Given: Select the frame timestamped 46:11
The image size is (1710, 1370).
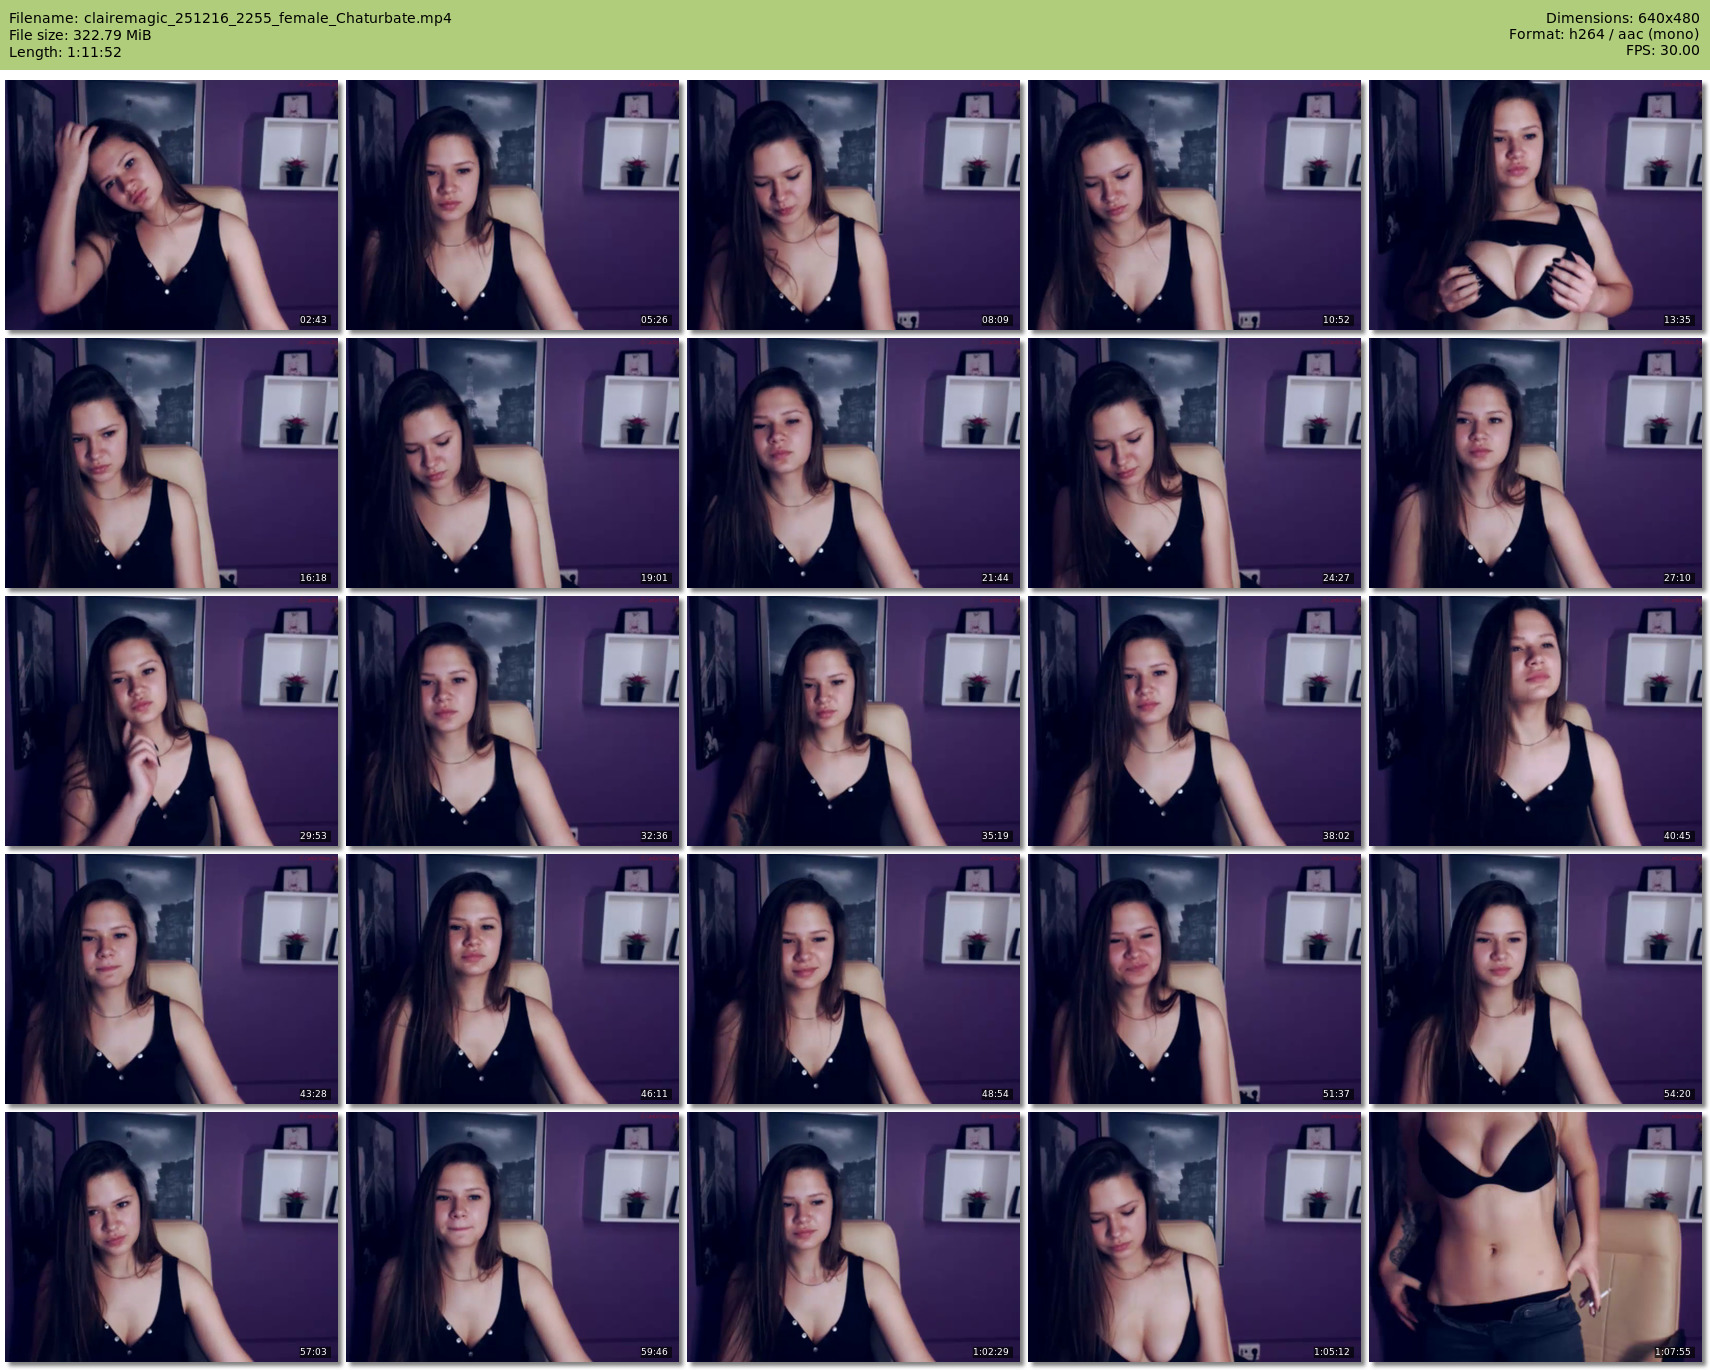Looking at the screenshot, I should tap(513, 979).
